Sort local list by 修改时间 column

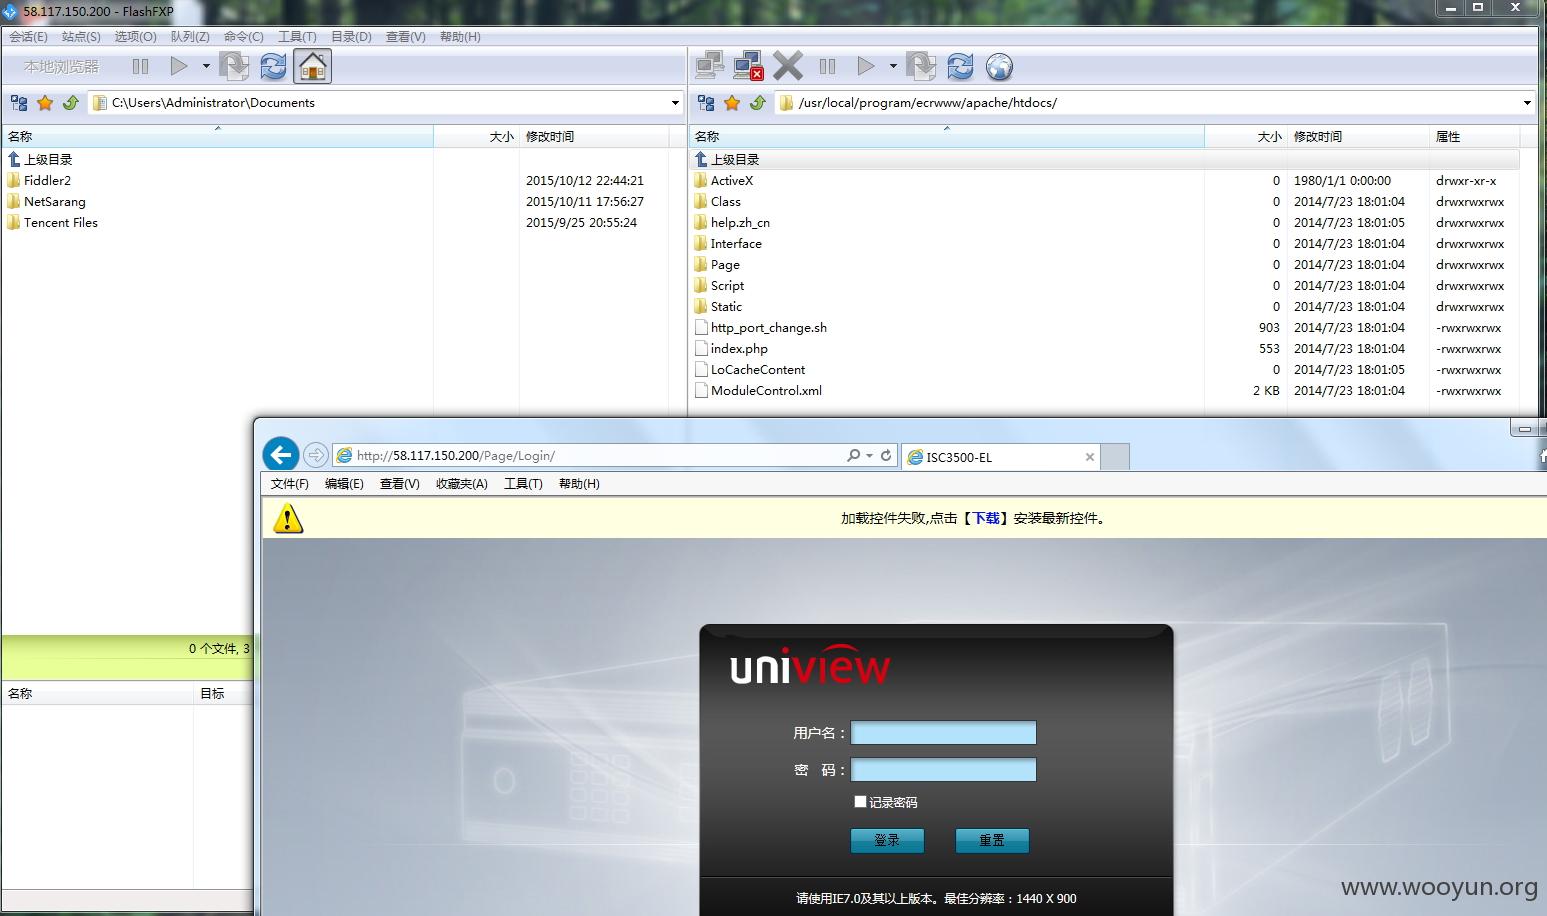(x=594, y=136)
